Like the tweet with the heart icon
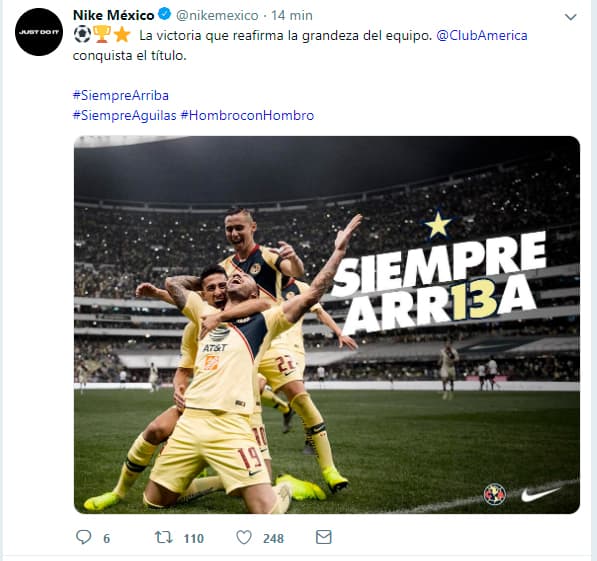The height and width of the screenshot is (561, 597). 244,537
